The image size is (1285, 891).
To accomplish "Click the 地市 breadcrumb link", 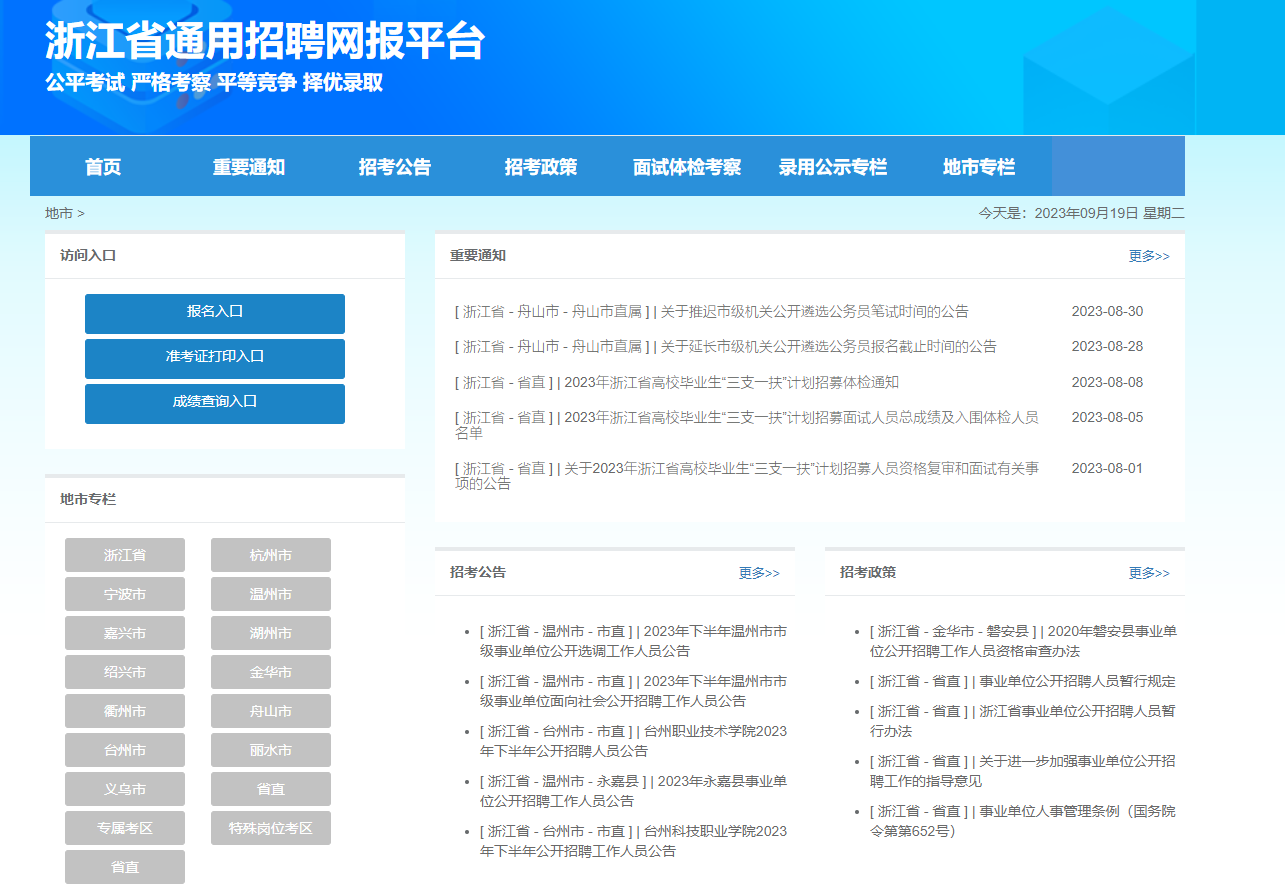I will (50, 212).
